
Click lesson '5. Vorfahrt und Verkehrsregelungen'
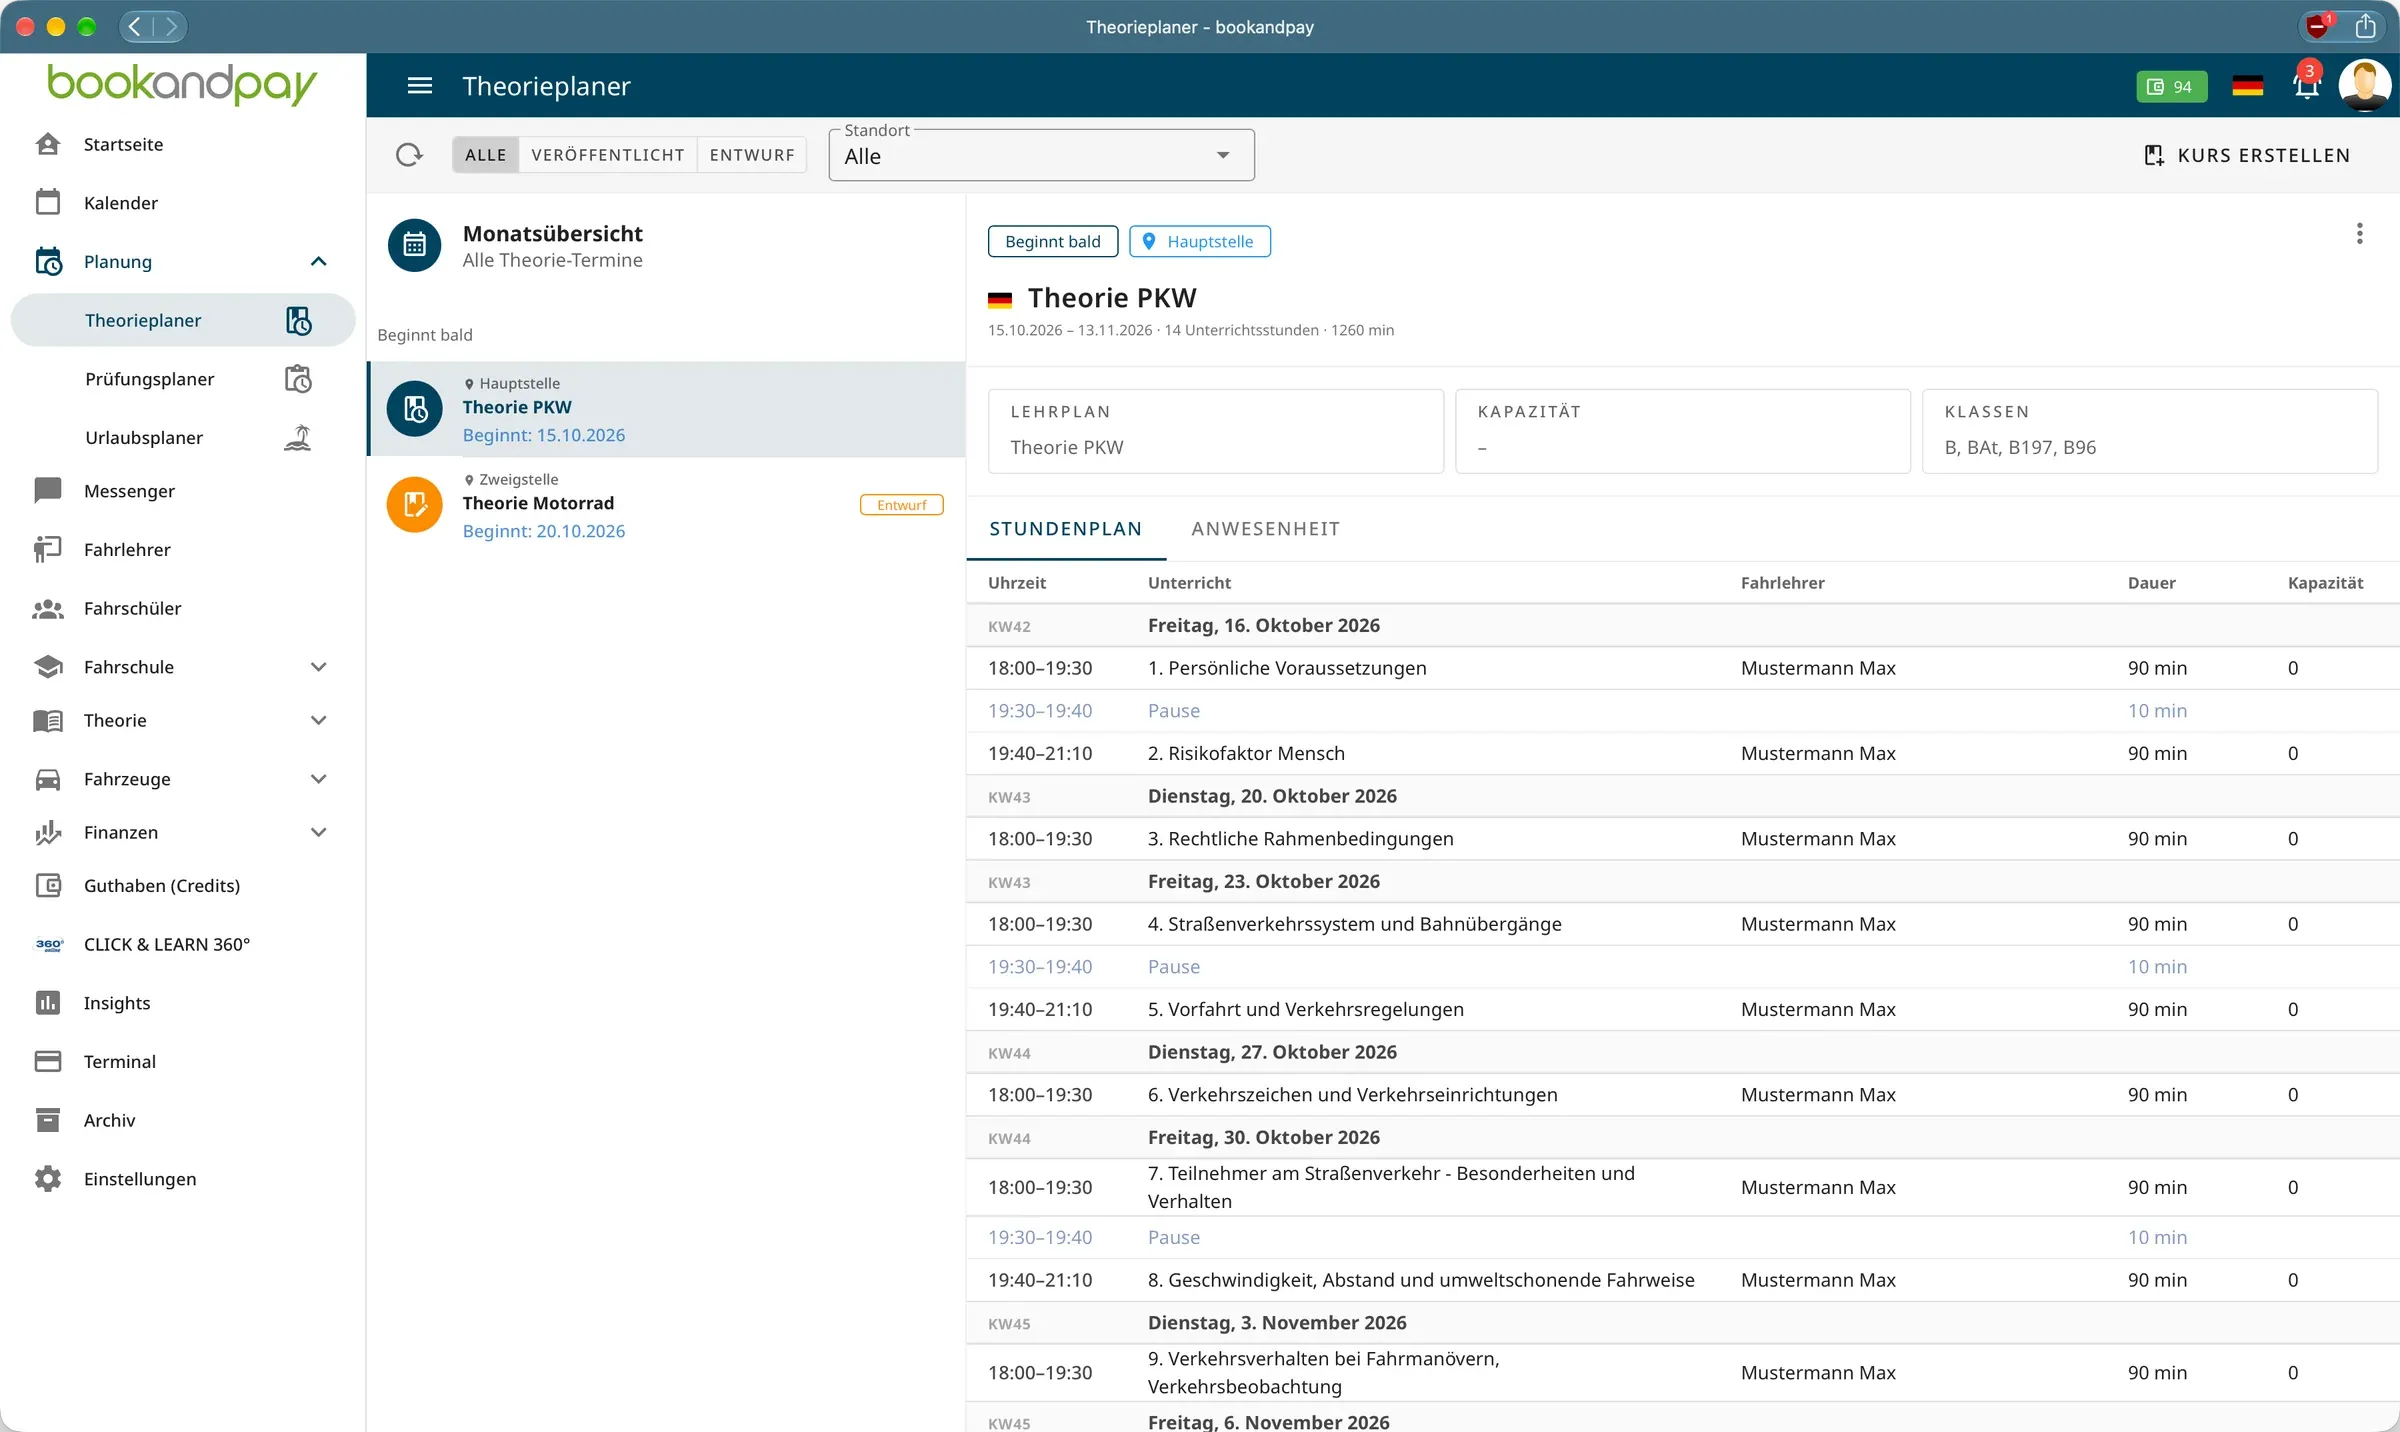coord(1306,1010)
